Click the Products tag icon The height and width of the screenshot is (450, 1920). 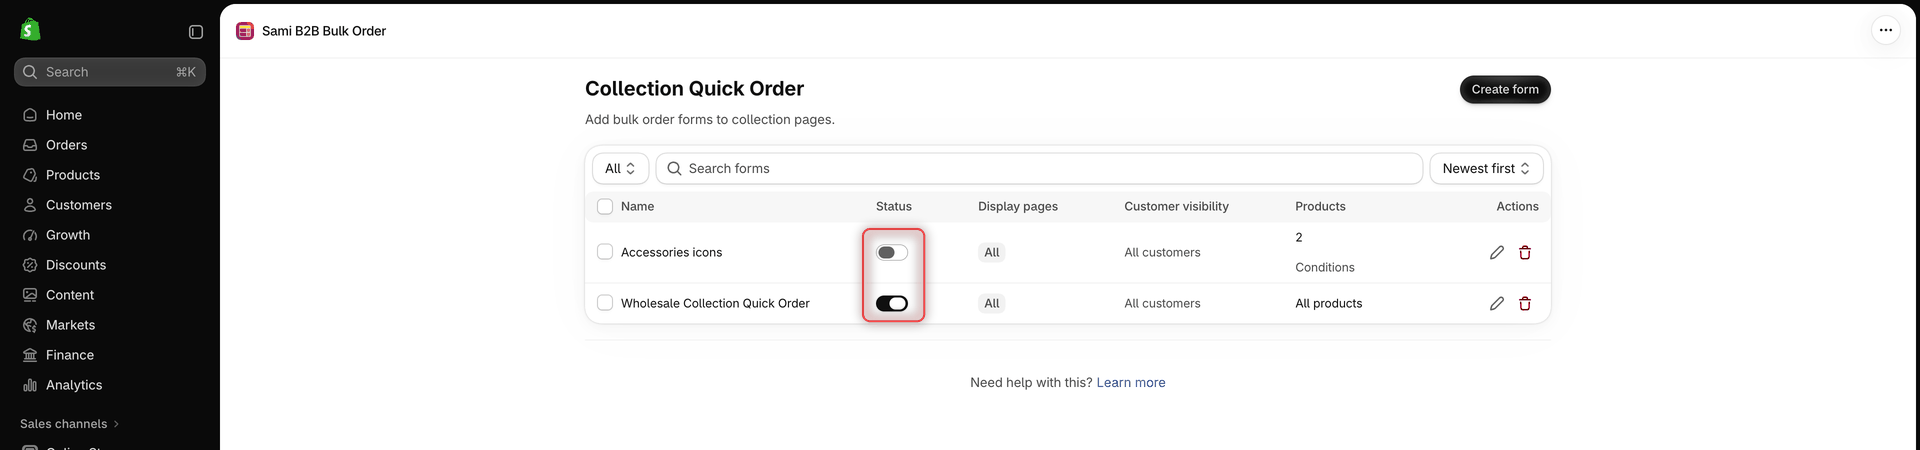[30, 175]
